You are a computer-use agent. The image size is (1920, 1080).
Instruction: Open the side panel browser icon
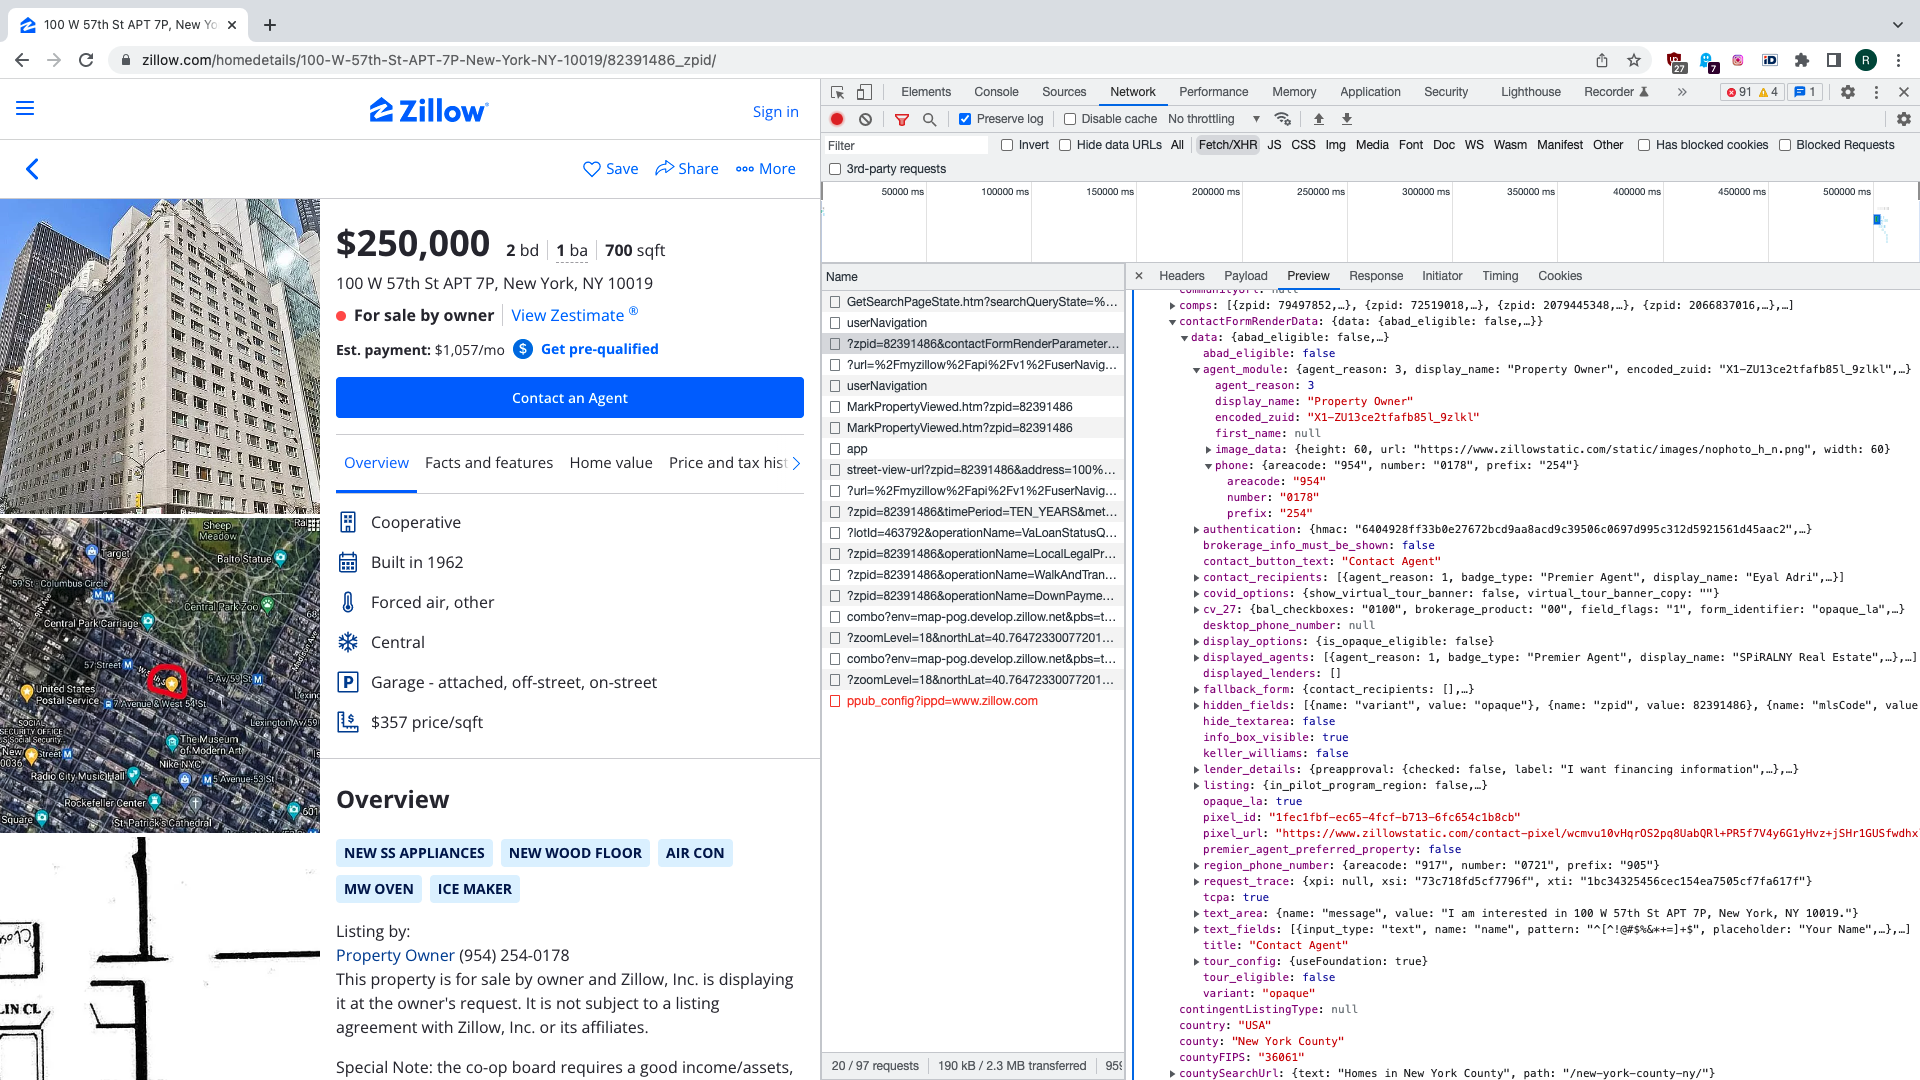[1834, 60]
